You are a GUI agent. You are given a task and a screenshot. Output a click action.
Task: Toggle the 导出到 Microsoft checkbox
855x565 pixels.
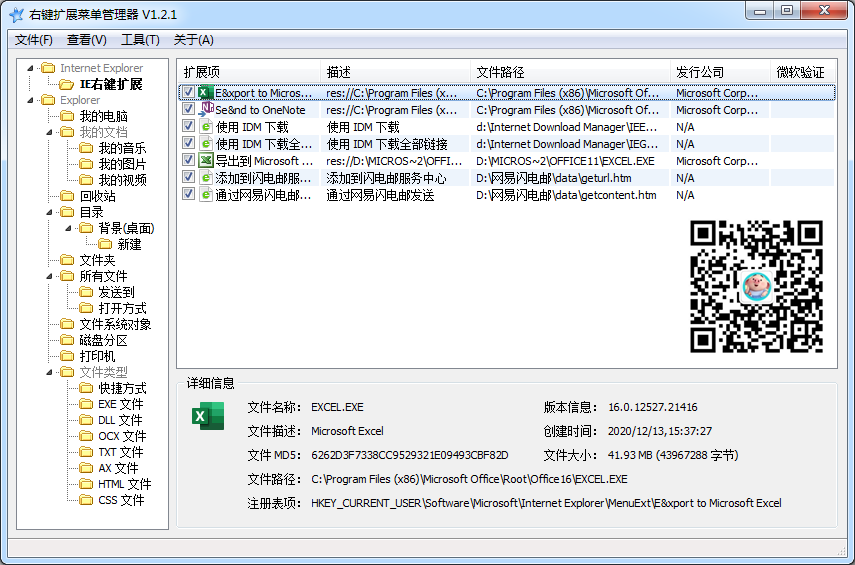(x=188, y=160)
